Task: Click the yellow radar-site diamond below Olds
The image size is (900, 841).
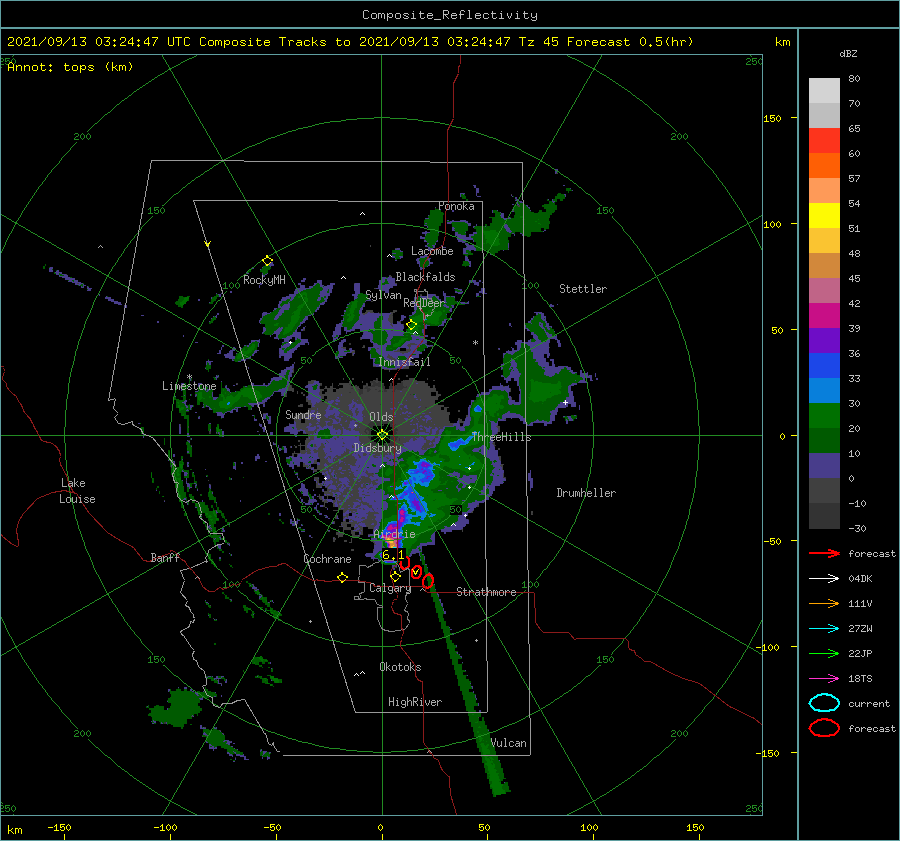Action: [382, 435]
